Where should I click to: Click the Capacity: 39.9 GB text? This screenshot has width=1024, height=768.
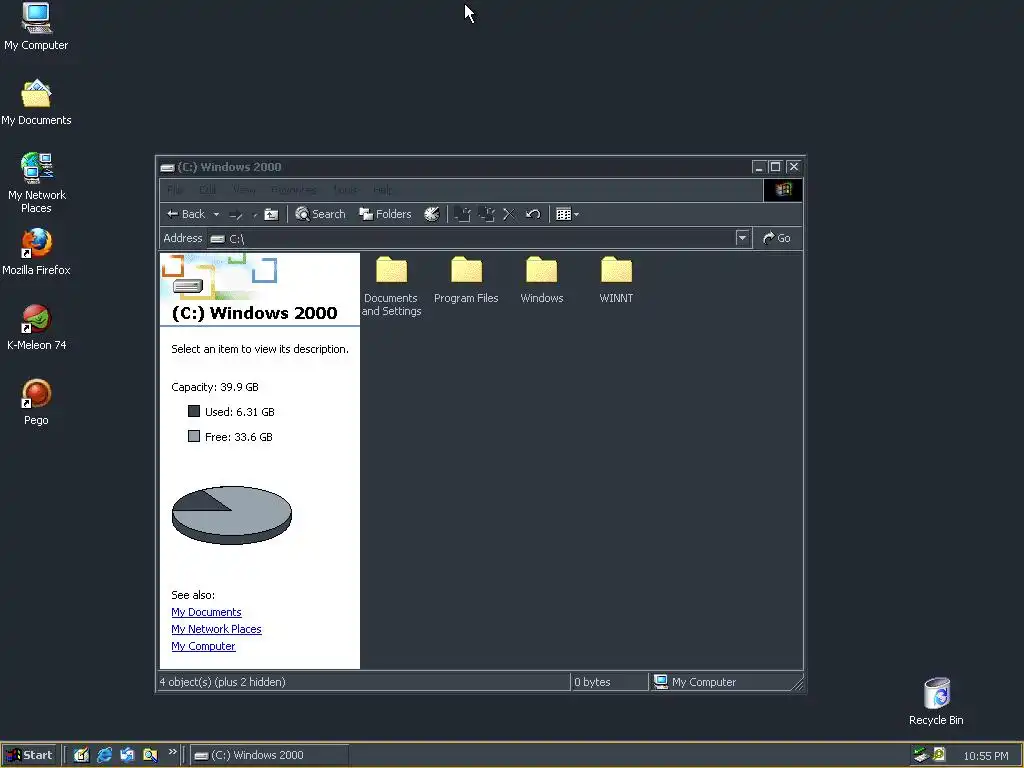pyautogui.click(x=215, y=387)
